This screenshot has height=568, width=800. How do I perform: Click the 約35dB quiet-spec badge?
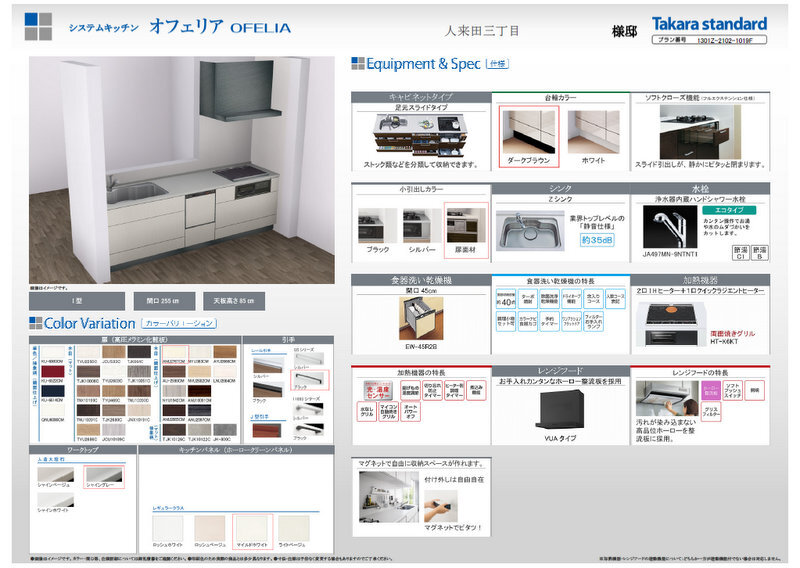(597, 240)
